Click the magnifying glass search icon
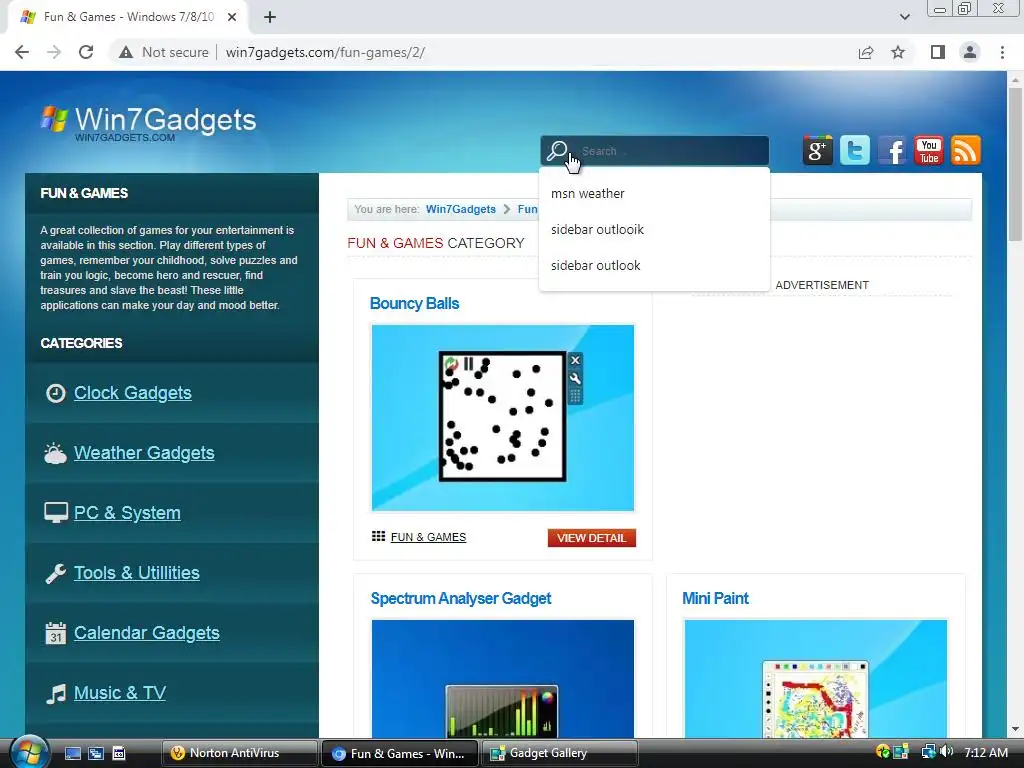This screenshot has width=1024, height=768. [557, 151]
